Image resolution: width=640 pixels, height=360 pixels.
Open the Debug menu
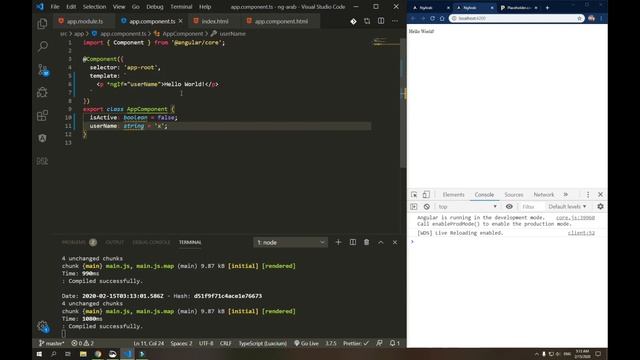coord(155,7)
